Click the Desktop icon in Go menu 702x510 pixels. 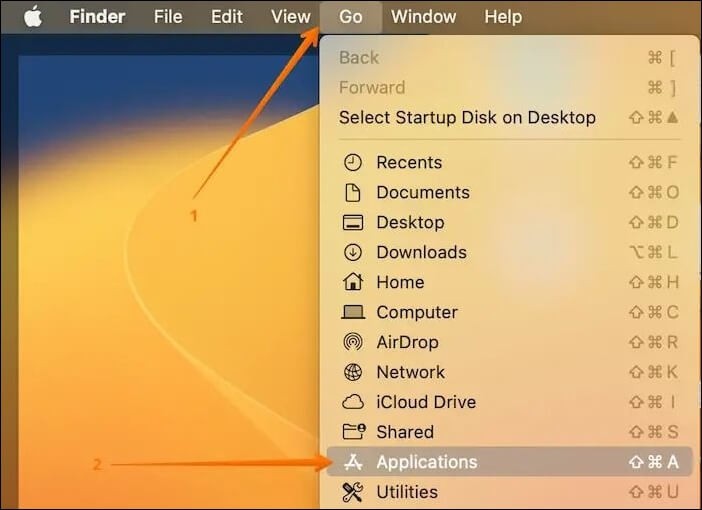352,222
